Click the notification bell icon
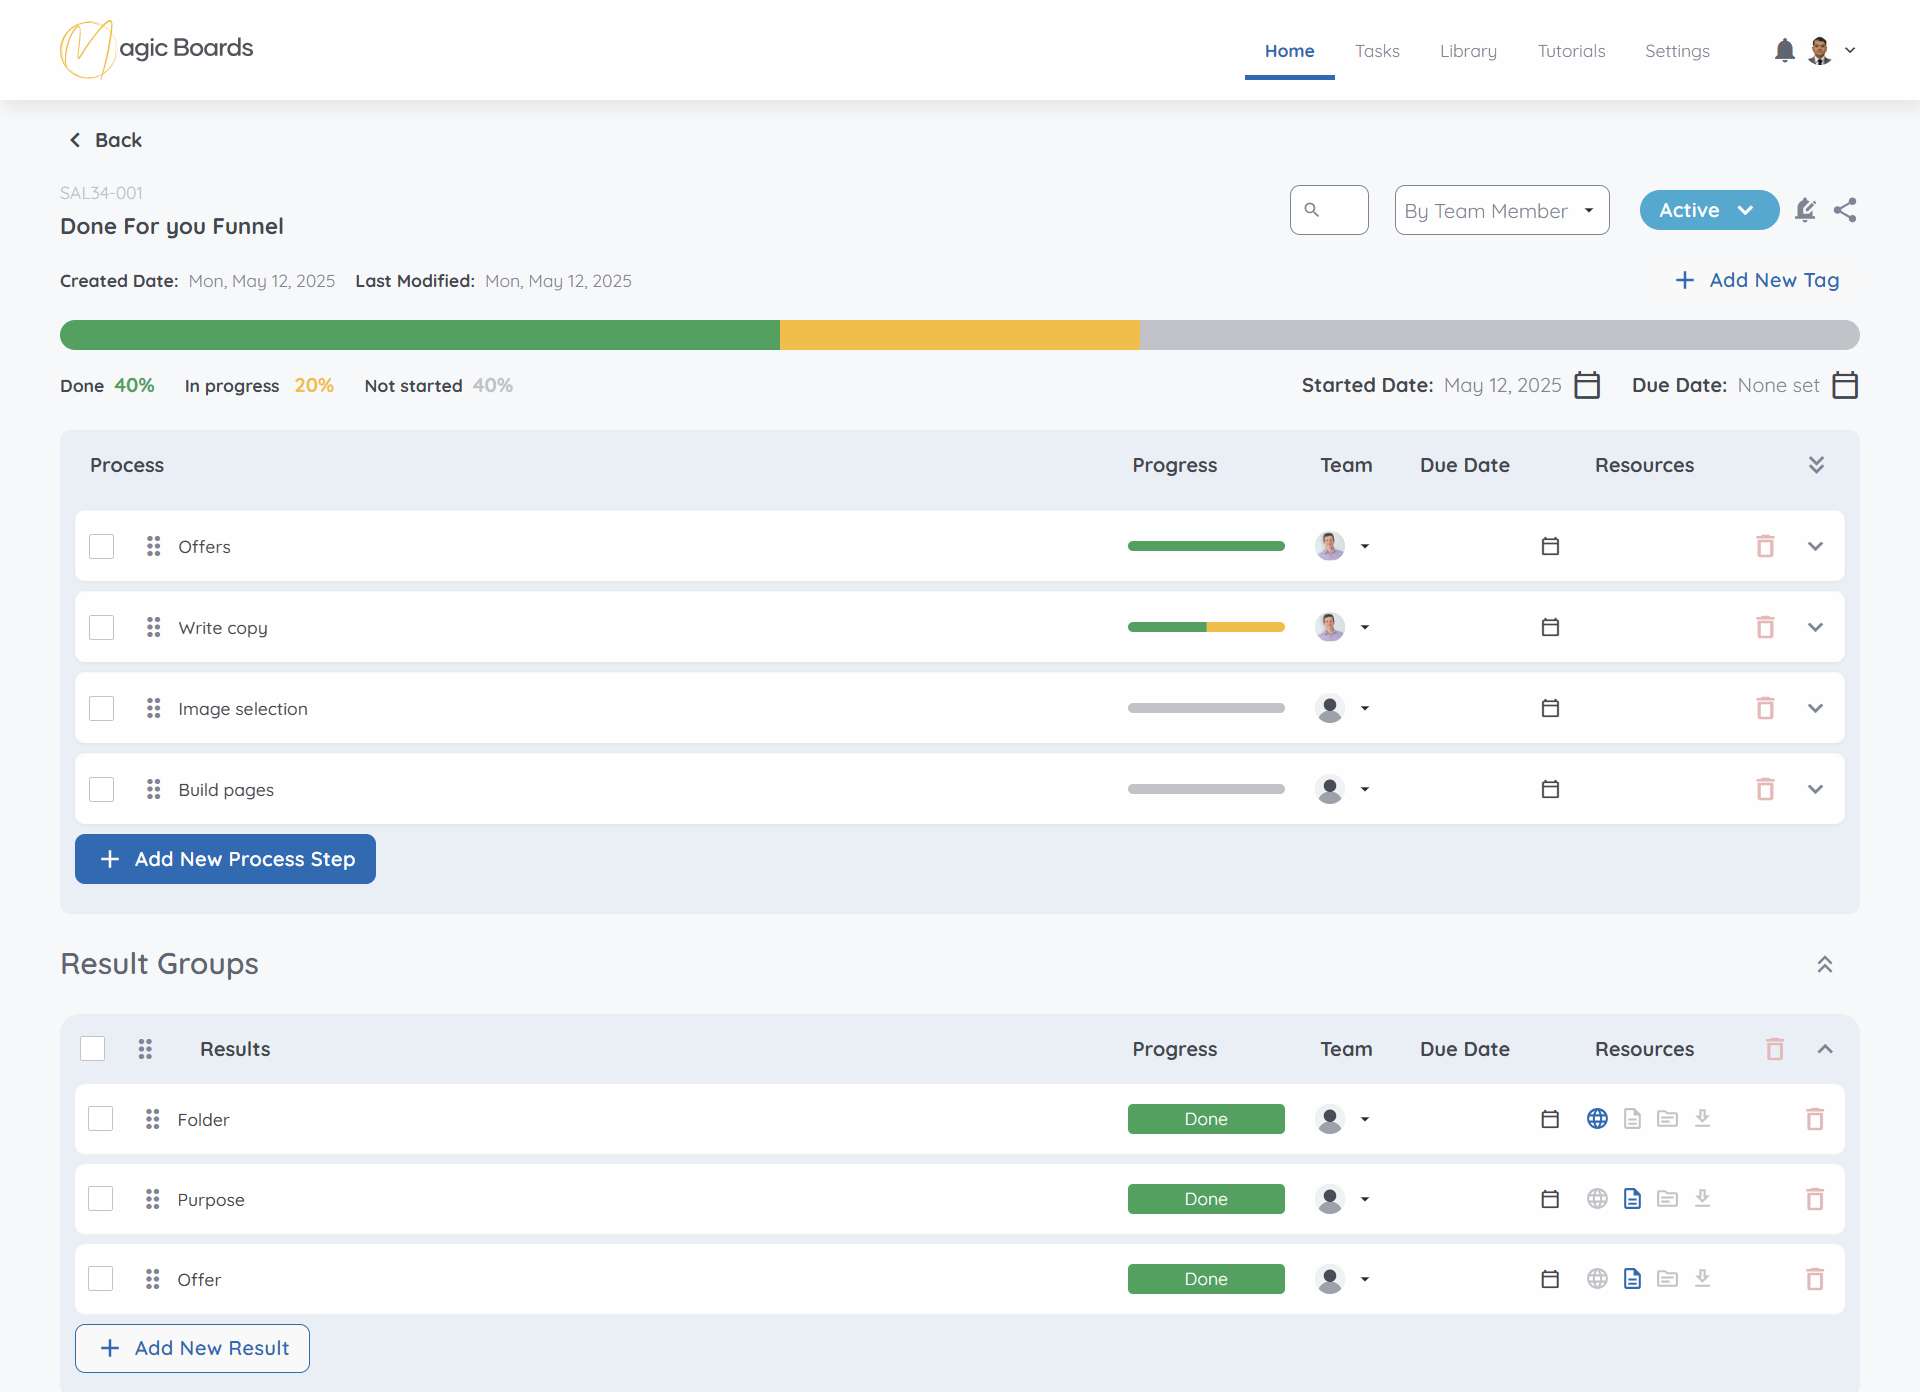The image size is (1920, 1392). (x=1784, y=50)
